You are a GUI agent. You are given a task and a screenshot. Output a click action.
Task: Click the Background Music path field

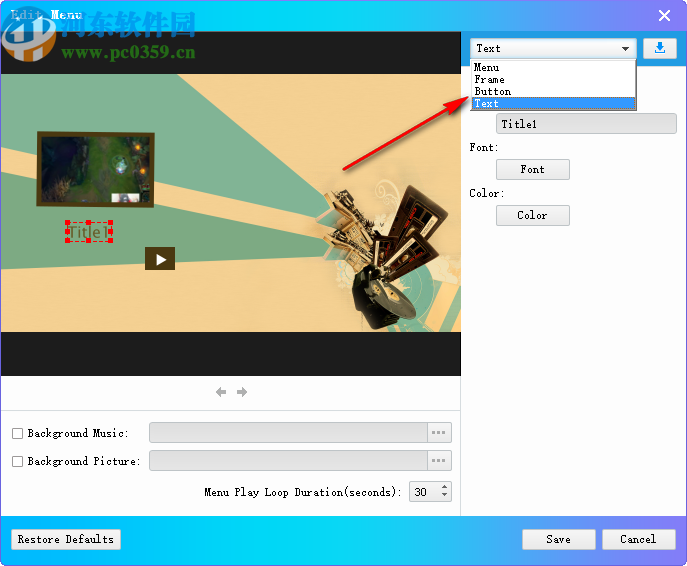point(288,433)
